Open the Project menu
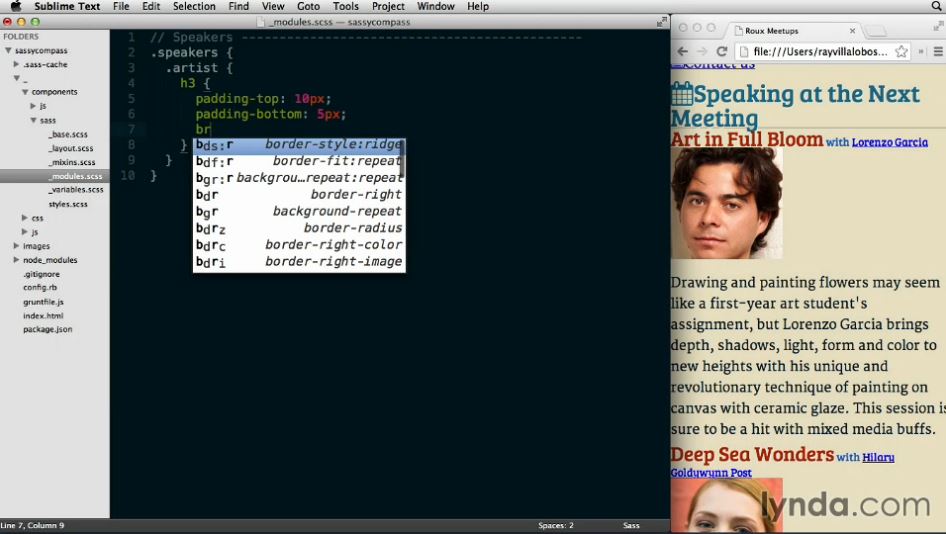946x534 pixels. tap(388, 6)
